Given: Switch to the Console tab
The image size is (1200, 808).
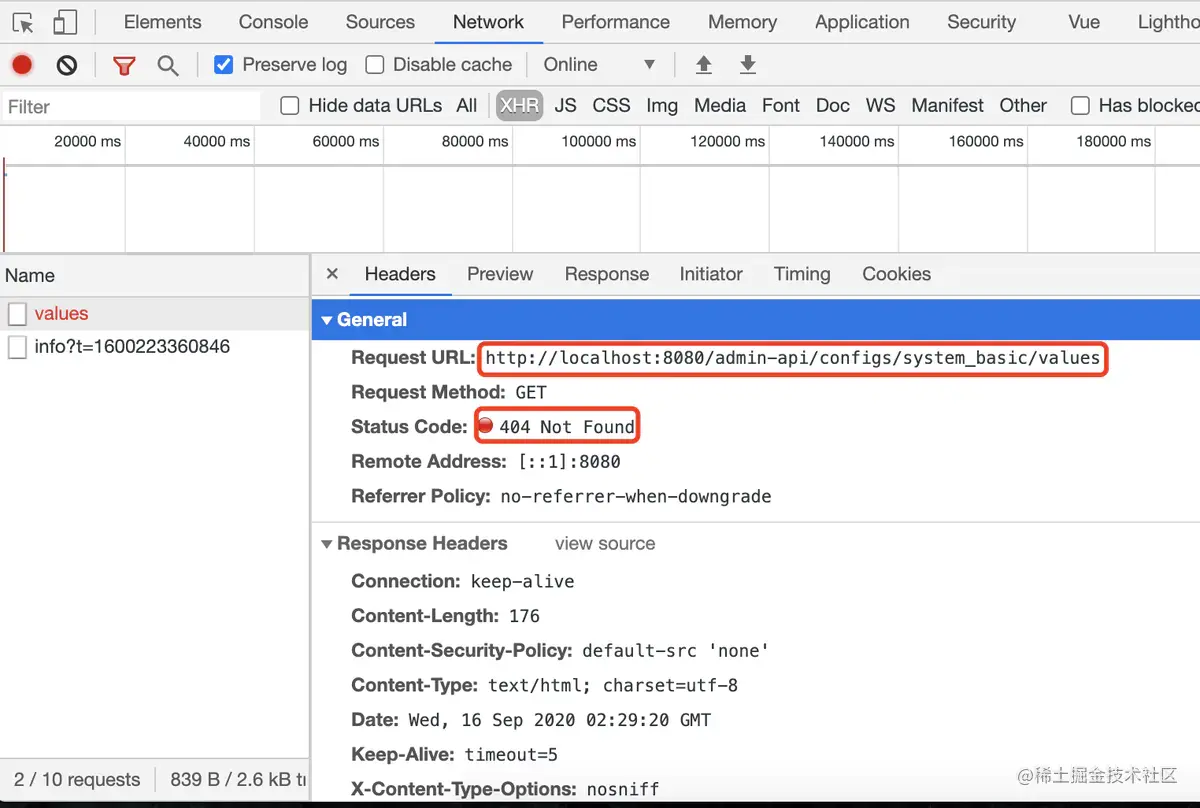Looking at the screenshot, I should point(274,22).
